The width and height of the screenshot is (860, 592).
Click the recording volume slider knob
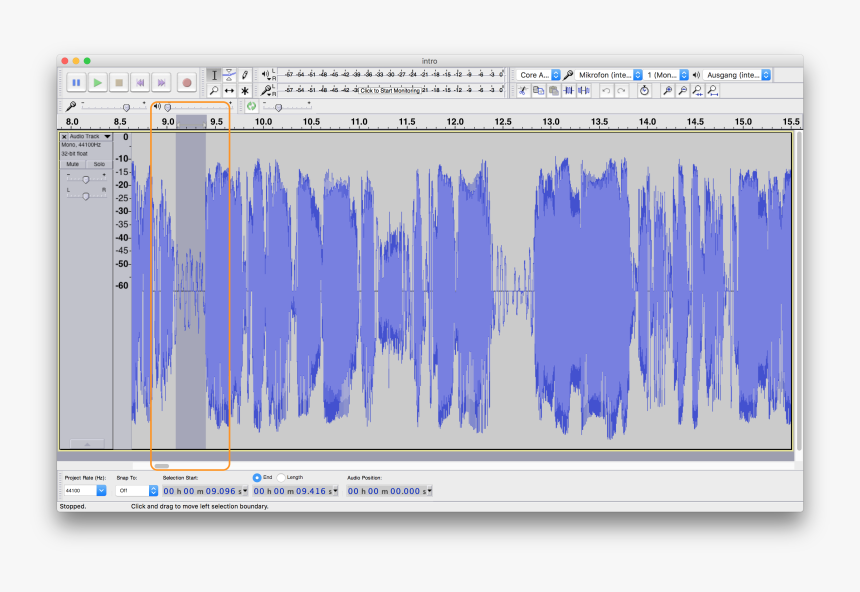coord(126,108)
